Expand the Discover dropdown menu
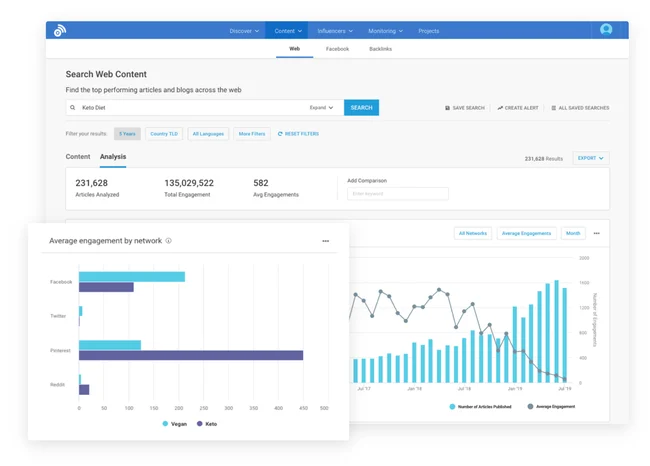The width and height of the screenshot is (650, 466). click(x=244, y=31)
